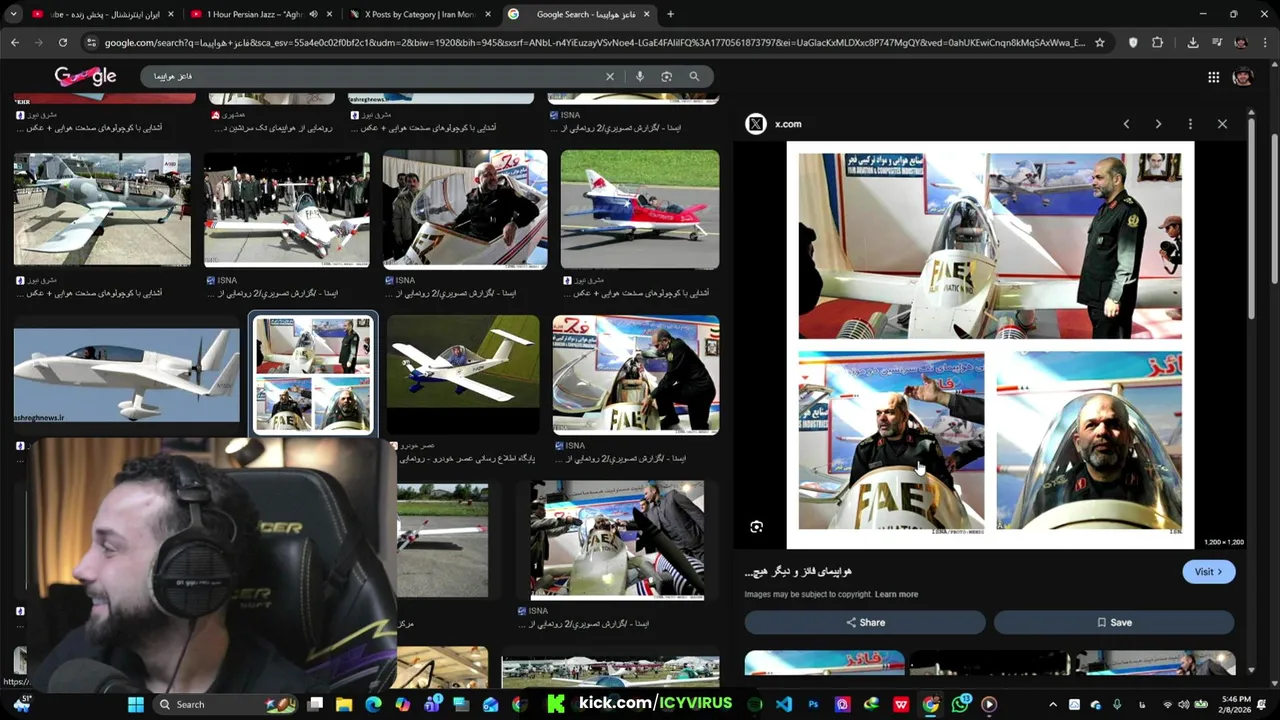Switch to the 'X Posts by Category' tab
The width and height of the screenshot is (1280, 720).
pyautogui.click(x=420, y=14)
